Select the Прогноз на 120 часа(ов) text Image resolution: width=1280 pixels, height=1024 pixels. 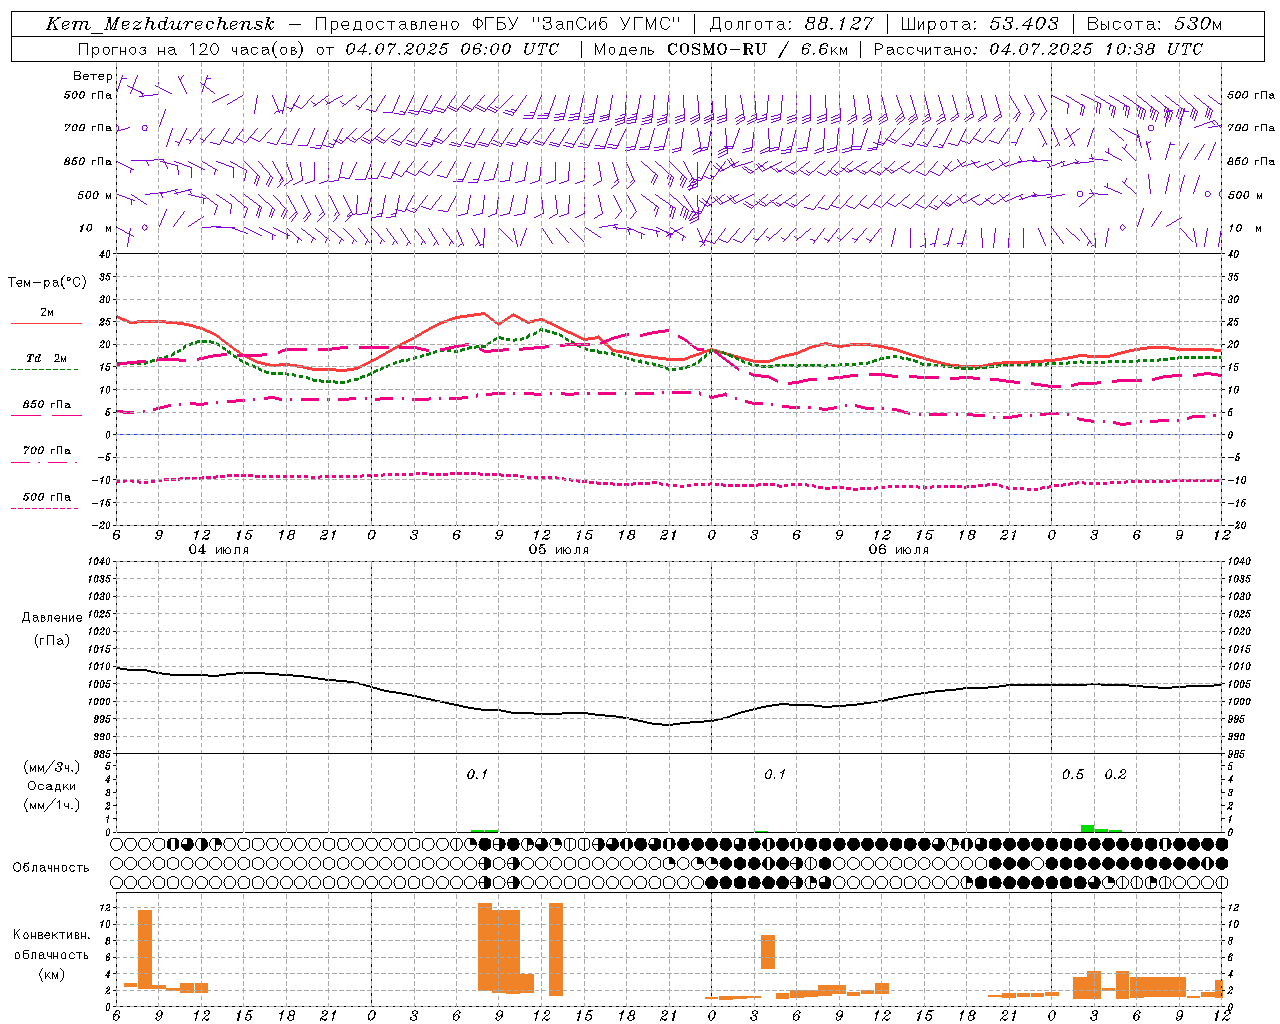193,49
